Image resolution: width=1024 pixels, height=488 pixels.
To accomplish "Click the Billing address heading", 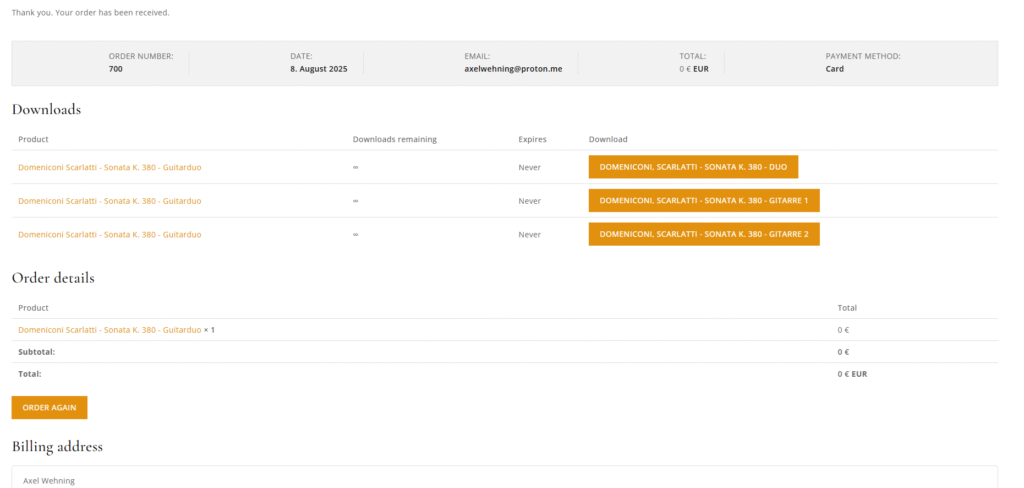I will (x=57, y=446).
